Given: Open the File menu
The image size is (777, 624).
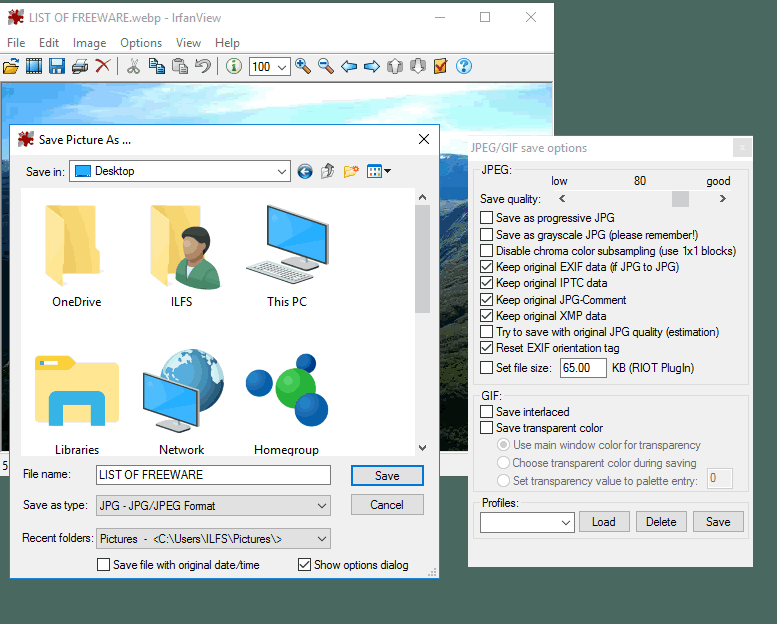Looking at the screenshot, I should point(16,43).
